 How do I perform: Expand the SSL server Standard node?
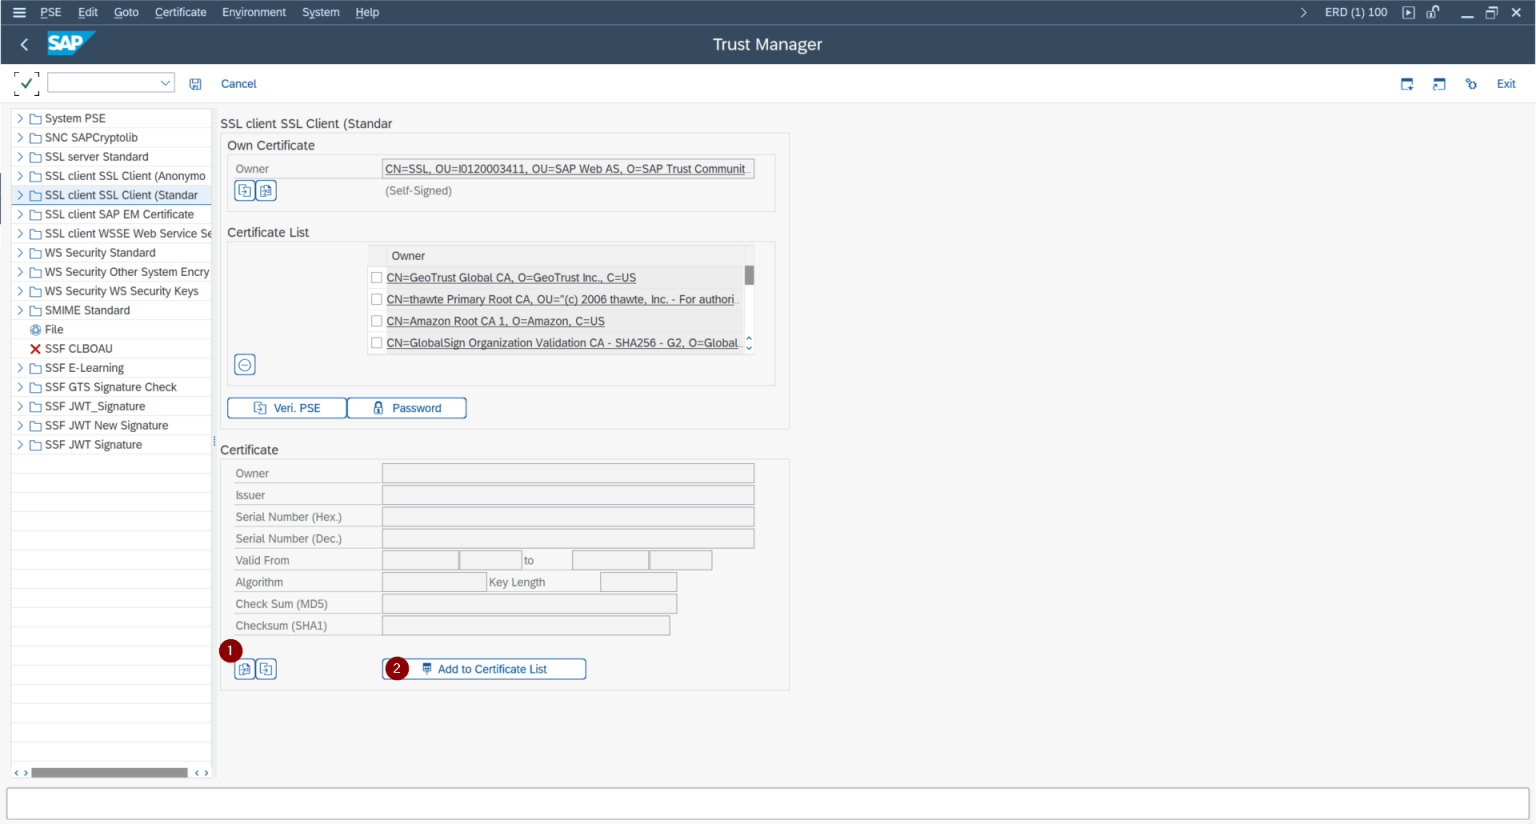(20, 156)
